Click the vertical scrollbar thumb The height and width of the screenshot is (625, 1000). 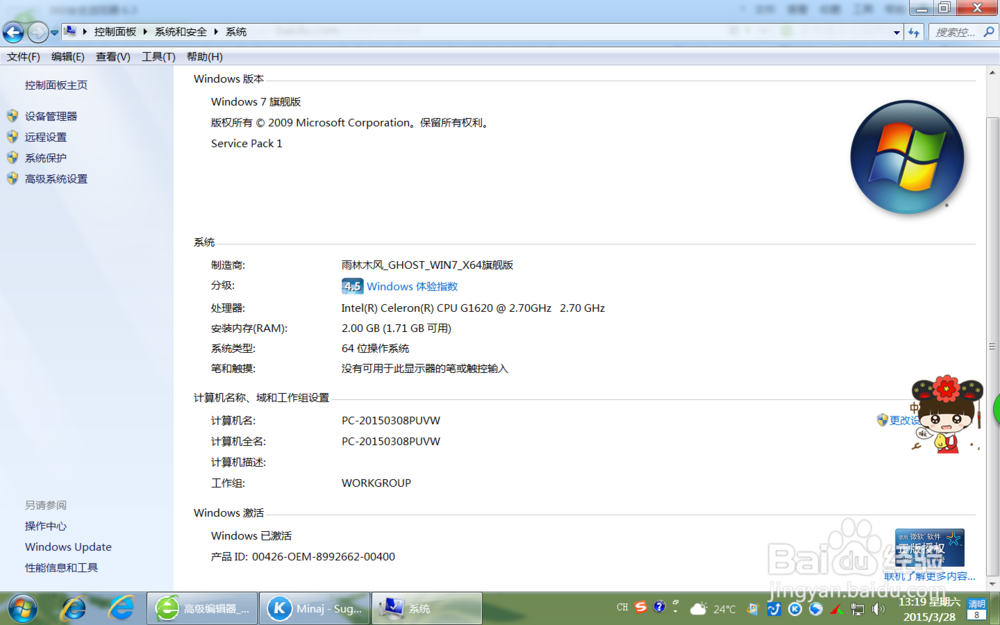click(992, 346)
